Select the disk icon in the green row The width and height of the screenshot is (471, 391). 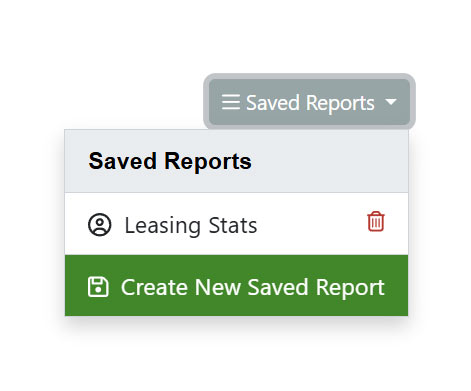click(98, 287)
